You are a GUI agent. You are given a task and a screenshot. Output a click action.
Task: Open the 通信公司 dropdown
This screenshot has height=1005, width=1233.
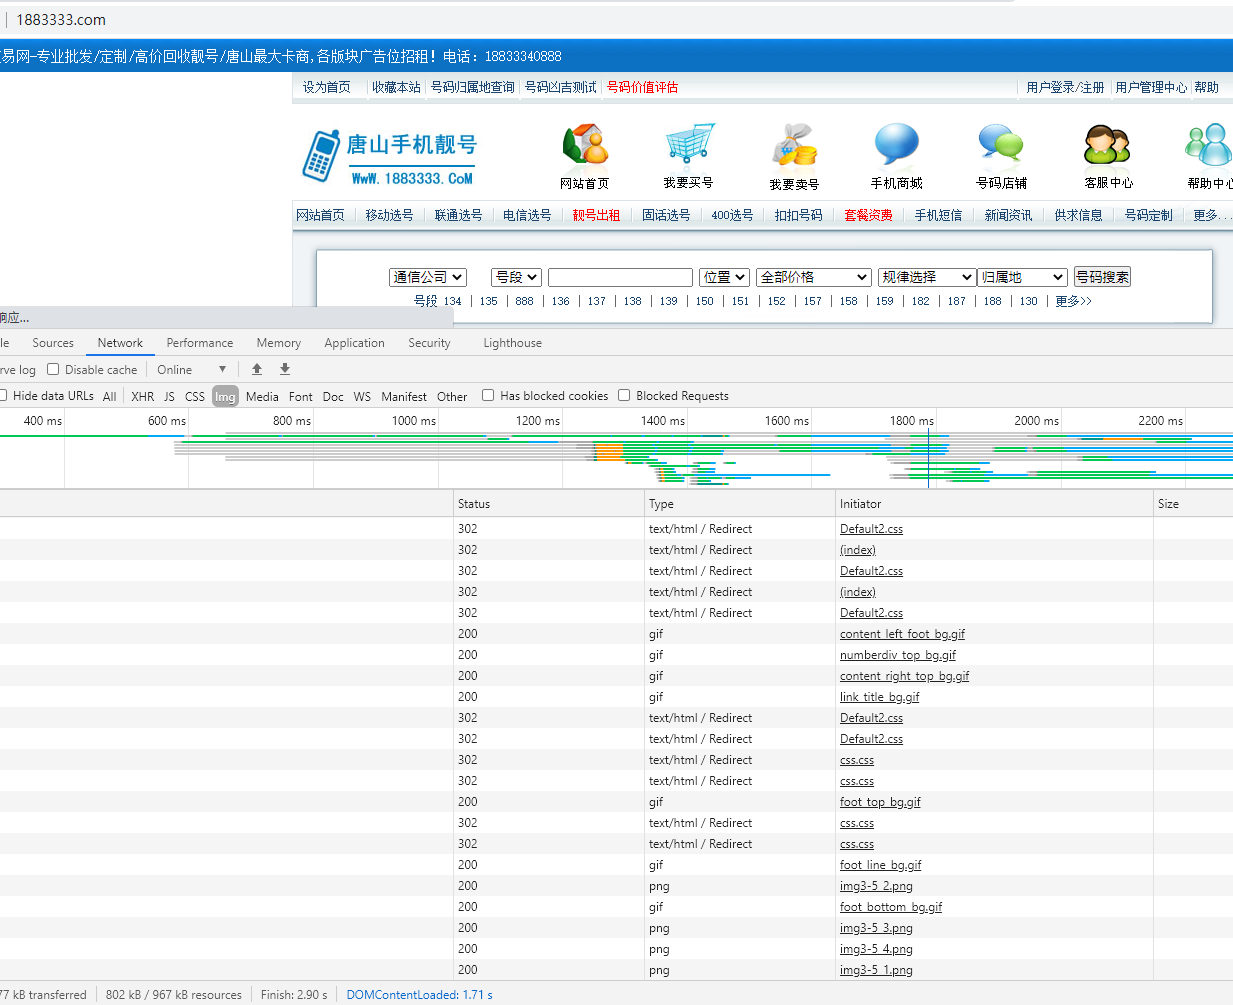click(x=428, y=277)
